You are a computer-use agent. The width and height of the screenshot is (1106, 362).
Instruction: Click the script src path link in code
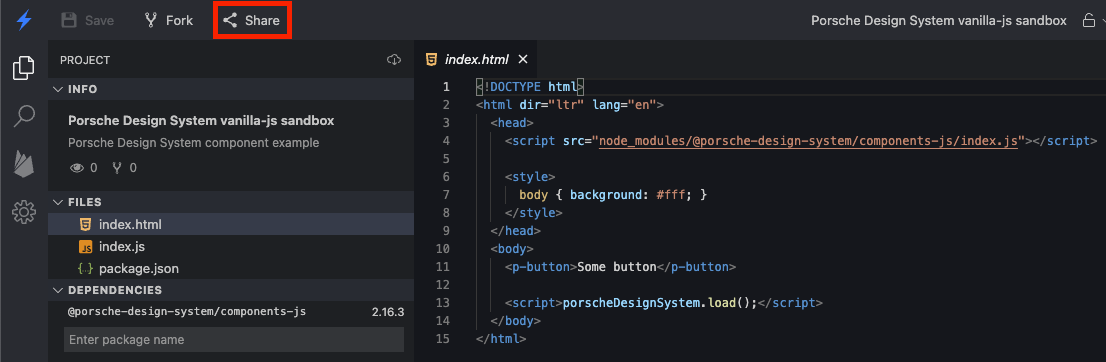click(x=808, y=140)
